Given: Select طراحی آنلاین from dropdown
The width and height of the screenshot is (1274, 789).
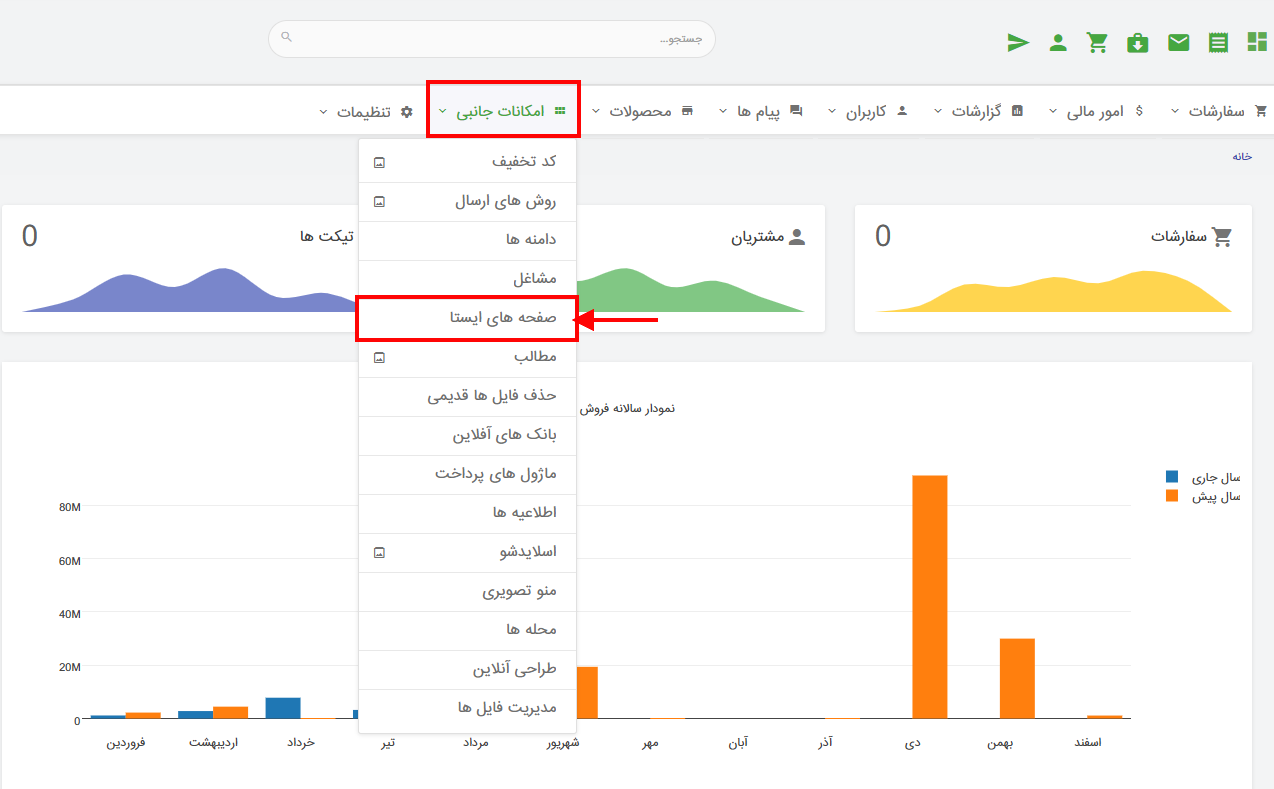Looking at the screenshot, I should click(467, 669).
